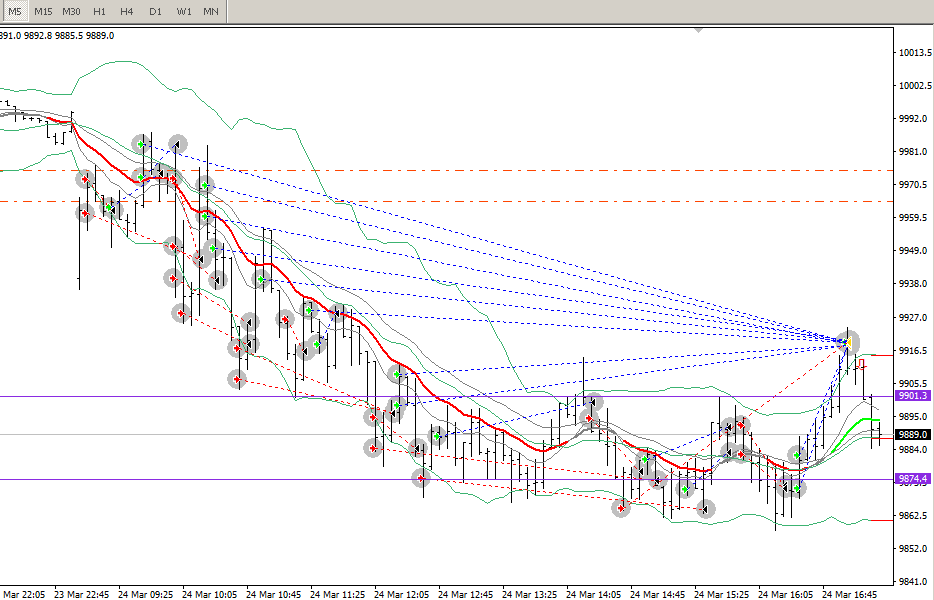
Task: Click the 24 Mar 13:25 time label
Action: 530,594
